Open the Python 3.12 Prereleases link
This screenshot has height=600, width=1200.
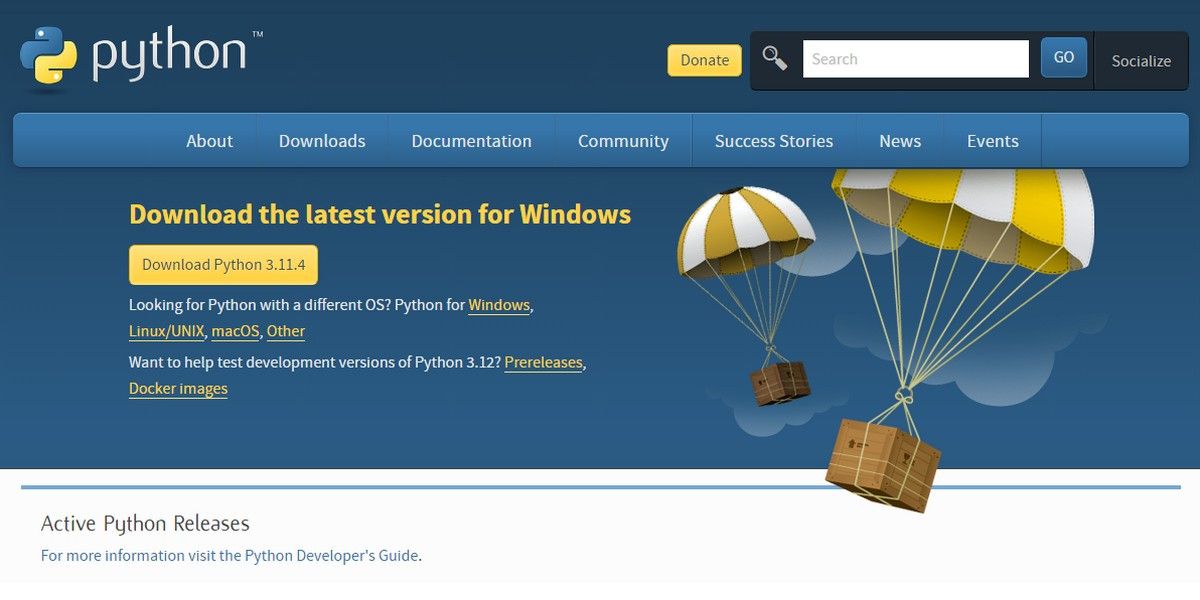[544, 362]
